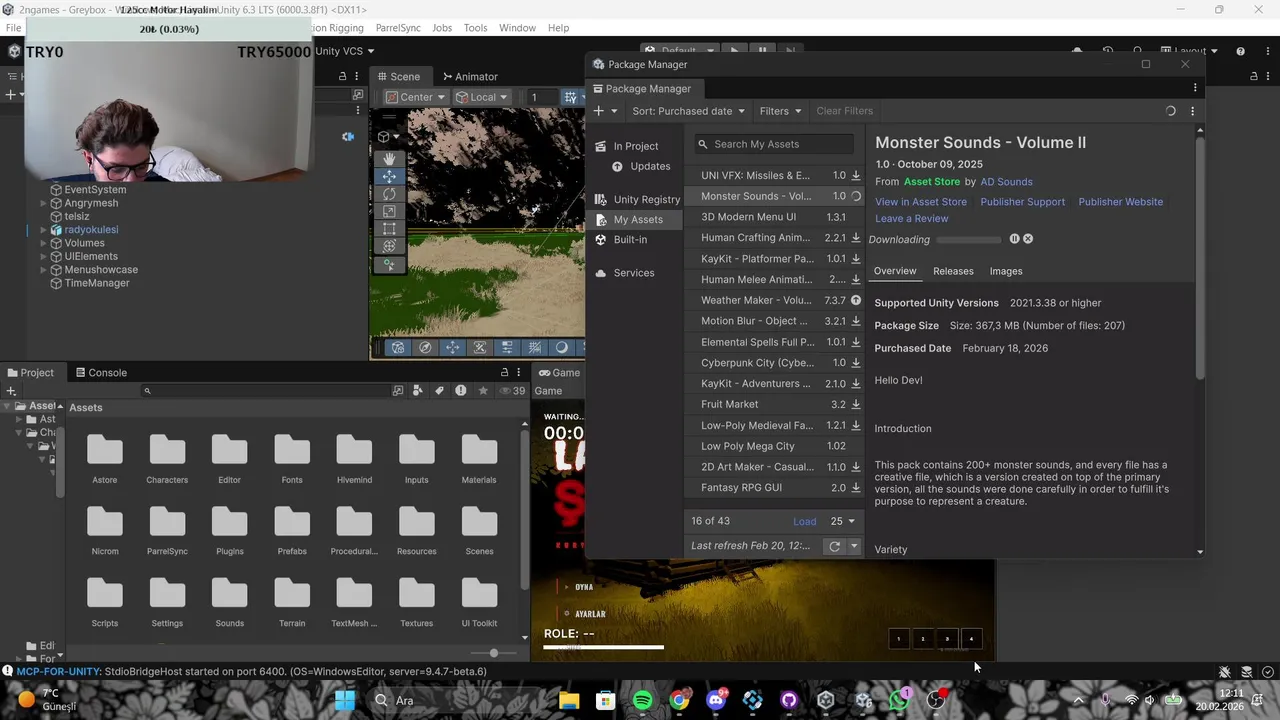The height and width of the screenshot is (720, 1280).
Task: Select Built-in in Package Manager sidebar
Action: [x=630, y=240]
